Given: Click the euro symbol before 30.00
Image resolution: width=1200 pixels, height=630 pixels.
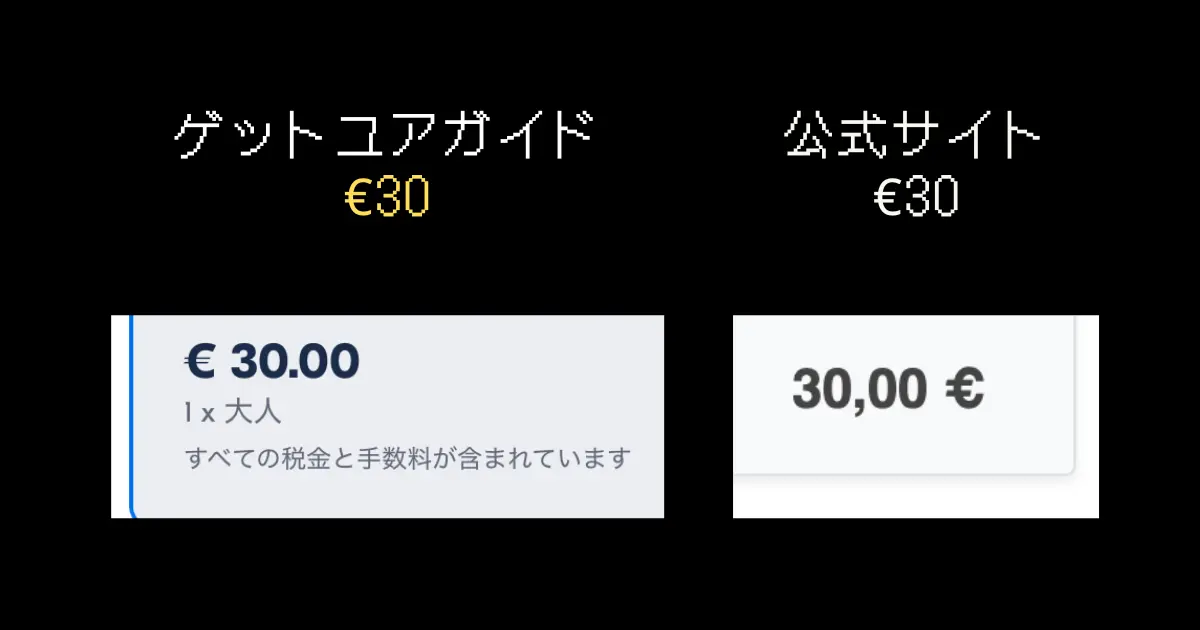Looking at the screenshot, I should coord(201,362).
